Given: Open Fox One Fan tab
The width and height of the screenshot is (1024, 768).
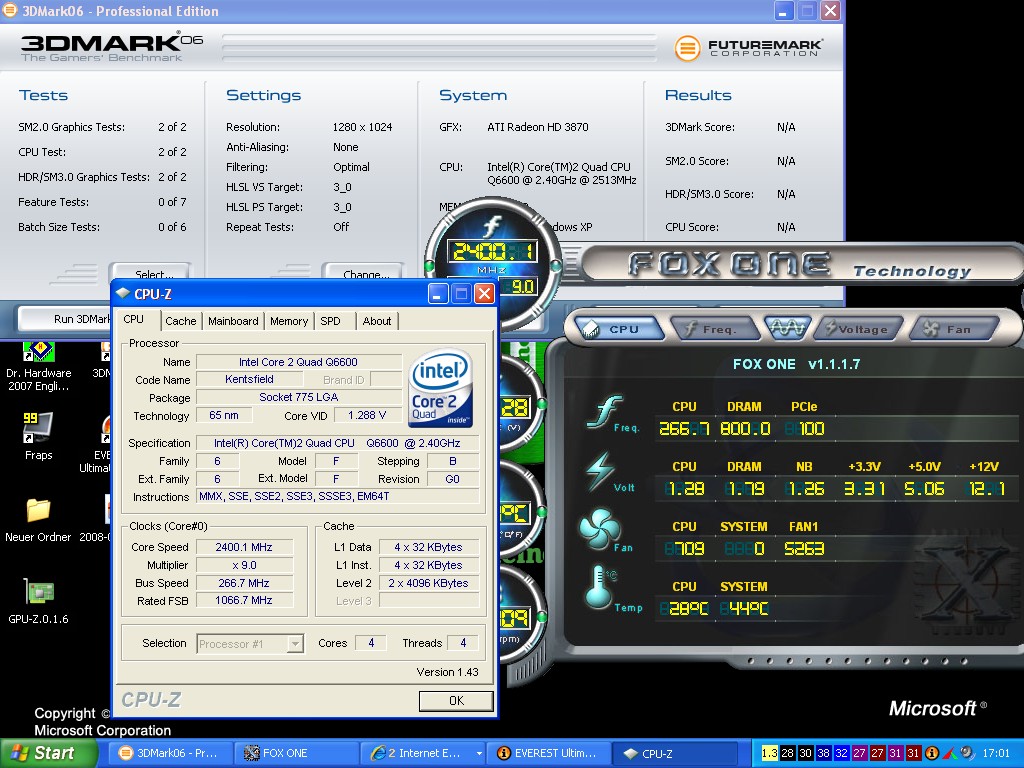Looking at the screenshot, I should click(x=953, y=328).
